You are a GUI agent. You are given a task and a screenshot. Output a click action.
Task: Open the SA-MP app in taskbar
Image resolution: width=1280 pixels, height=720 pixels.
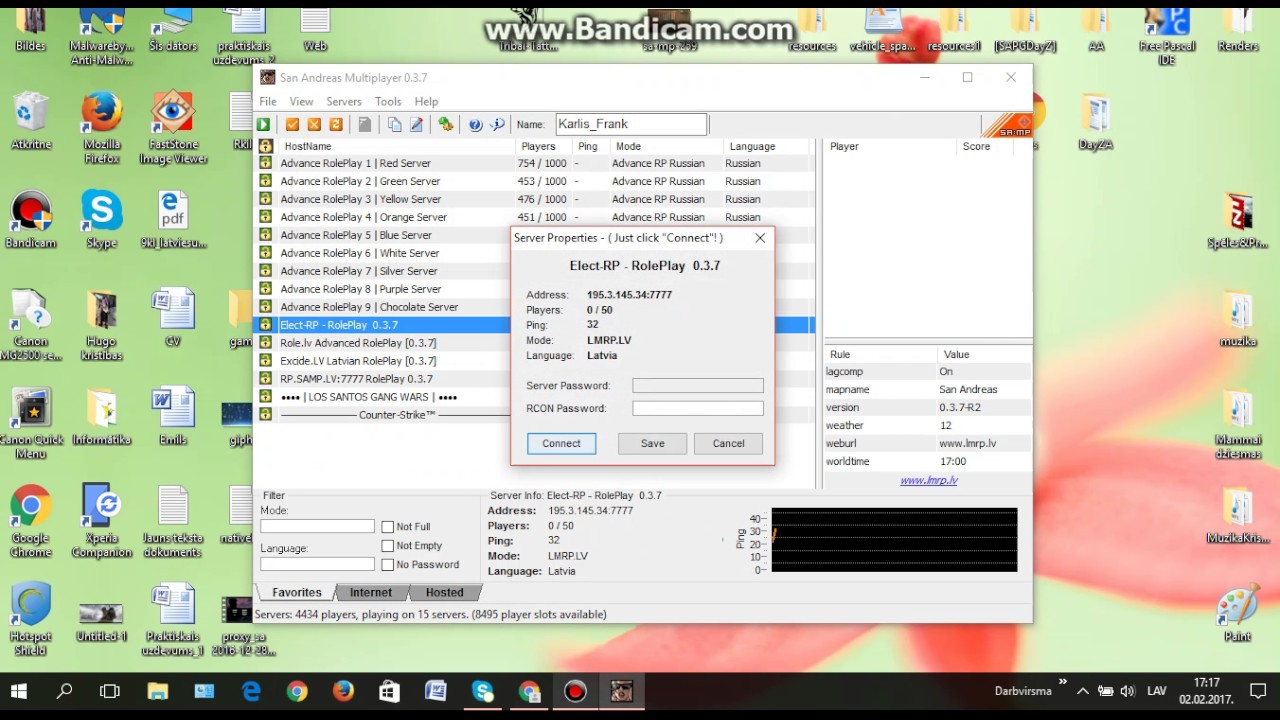click(x=621, y=691)
